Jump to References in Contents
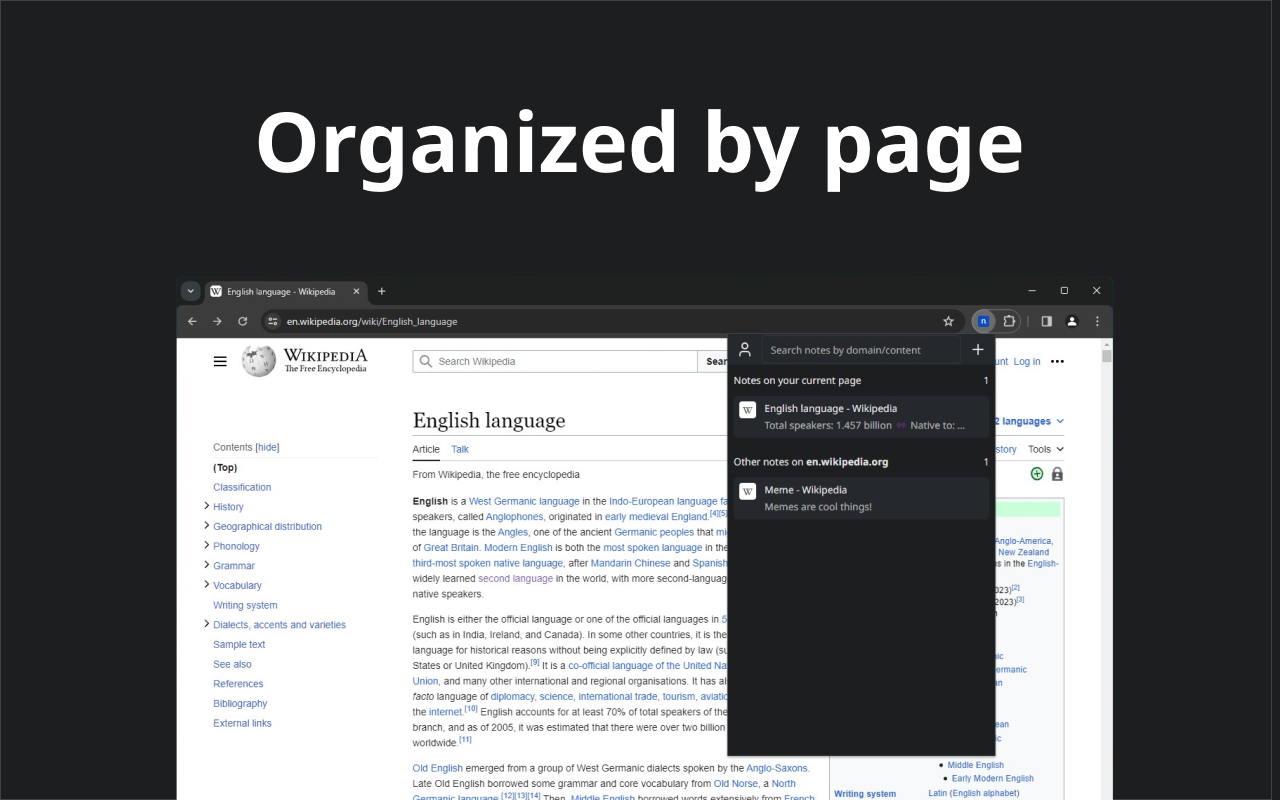This screenshot has width=1280, height=800. pos(238,684)
